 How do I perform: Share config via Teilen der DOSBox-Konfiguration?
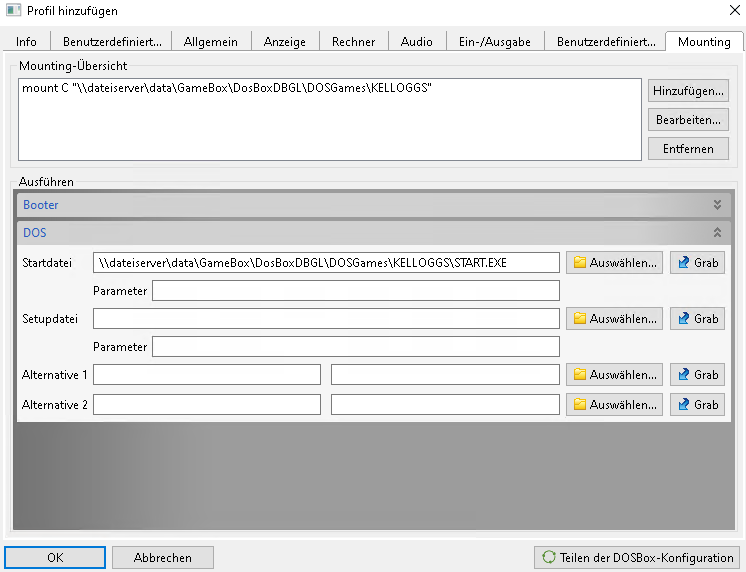pyautogui.click(x=638, y=558)
